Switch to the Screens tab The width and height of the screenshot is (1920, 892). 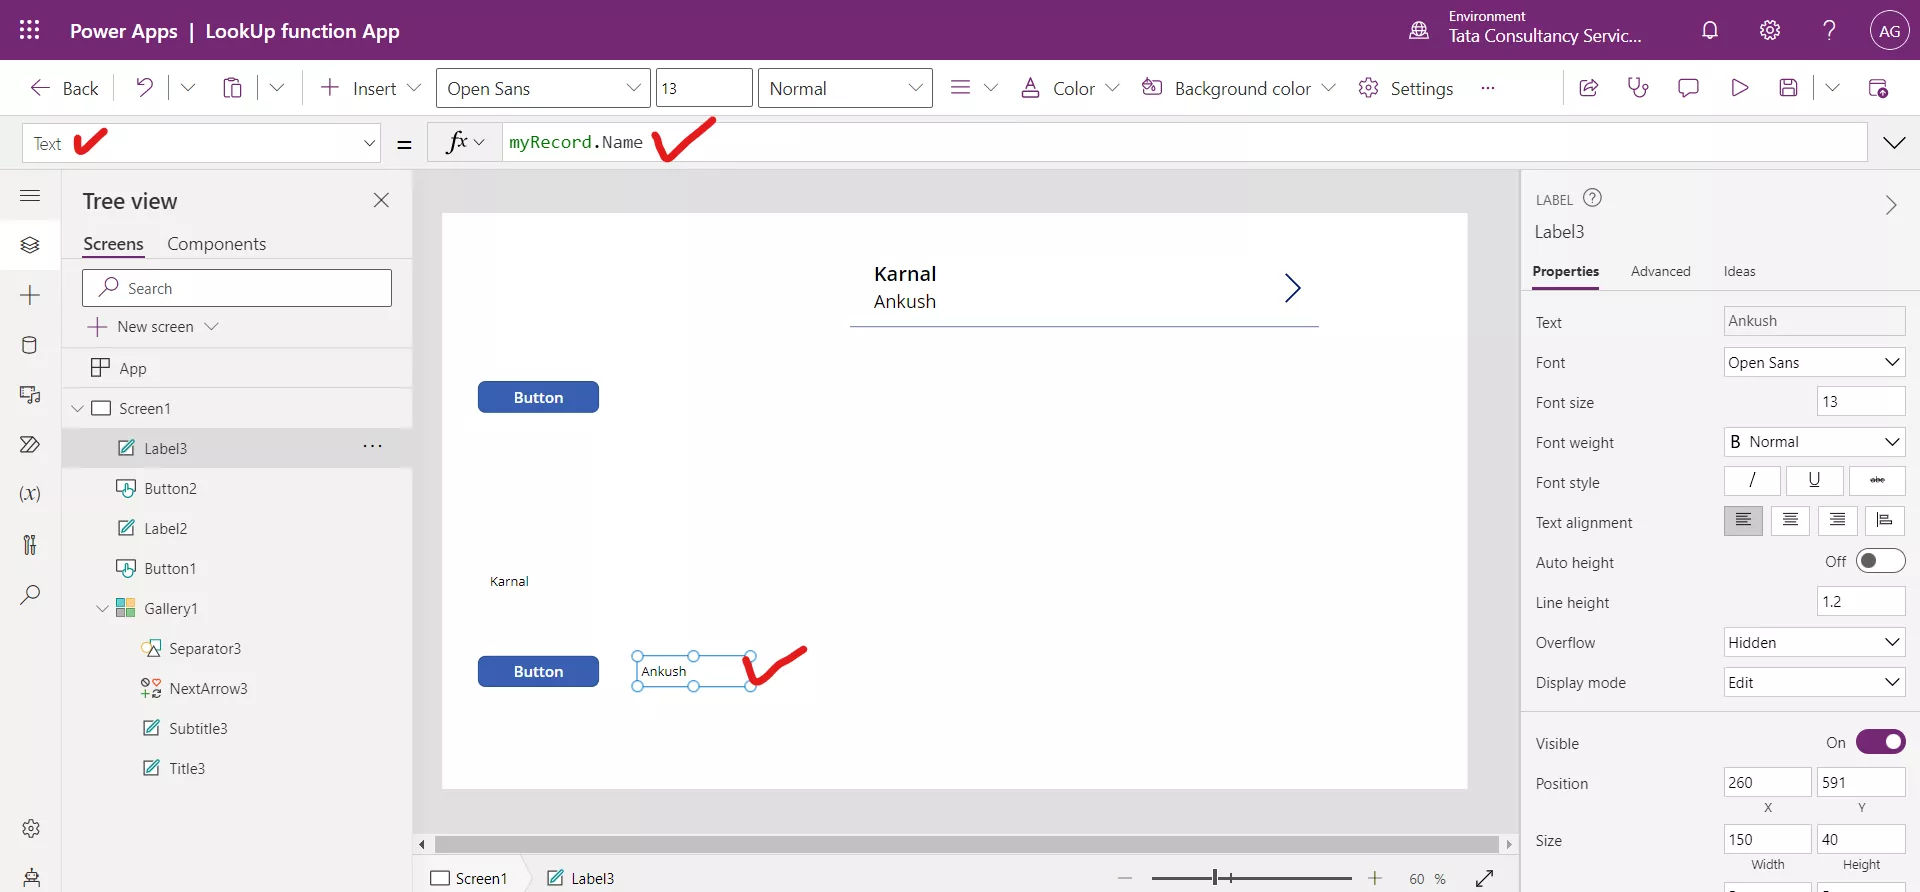point(113,244)
